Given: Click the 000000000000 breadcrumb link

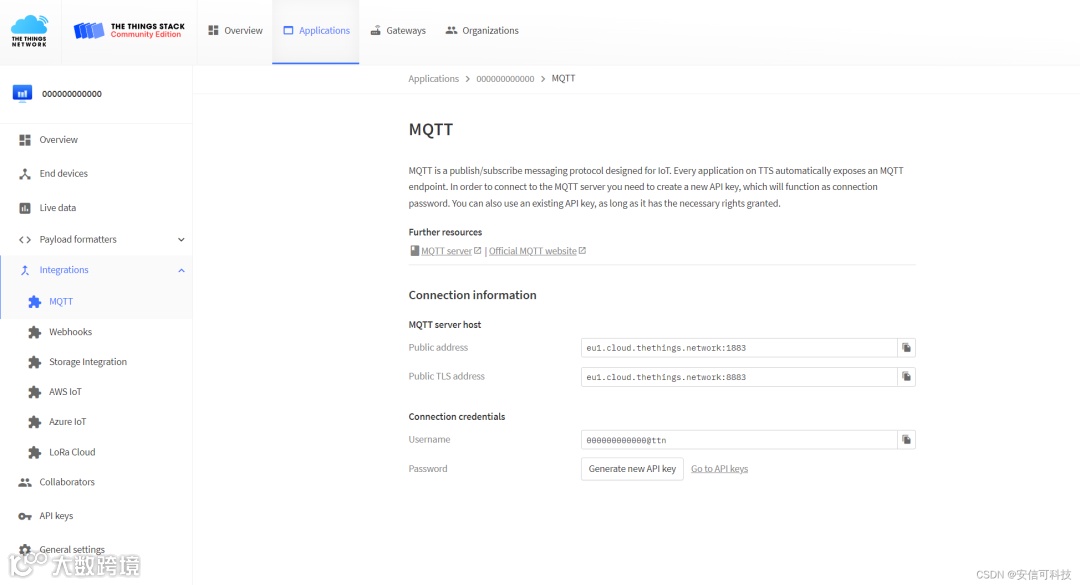Looking at the screenshot, I should pos(505,79).
